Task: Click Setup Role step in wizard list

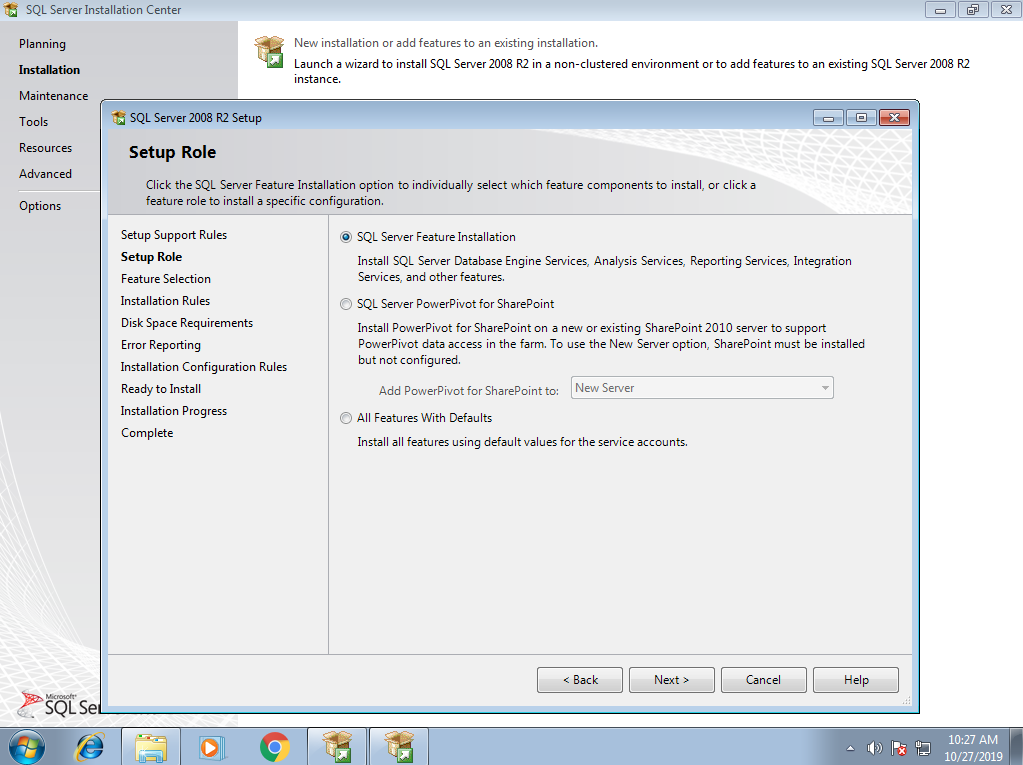Action: pyautogui.click(x=151, y=257)
